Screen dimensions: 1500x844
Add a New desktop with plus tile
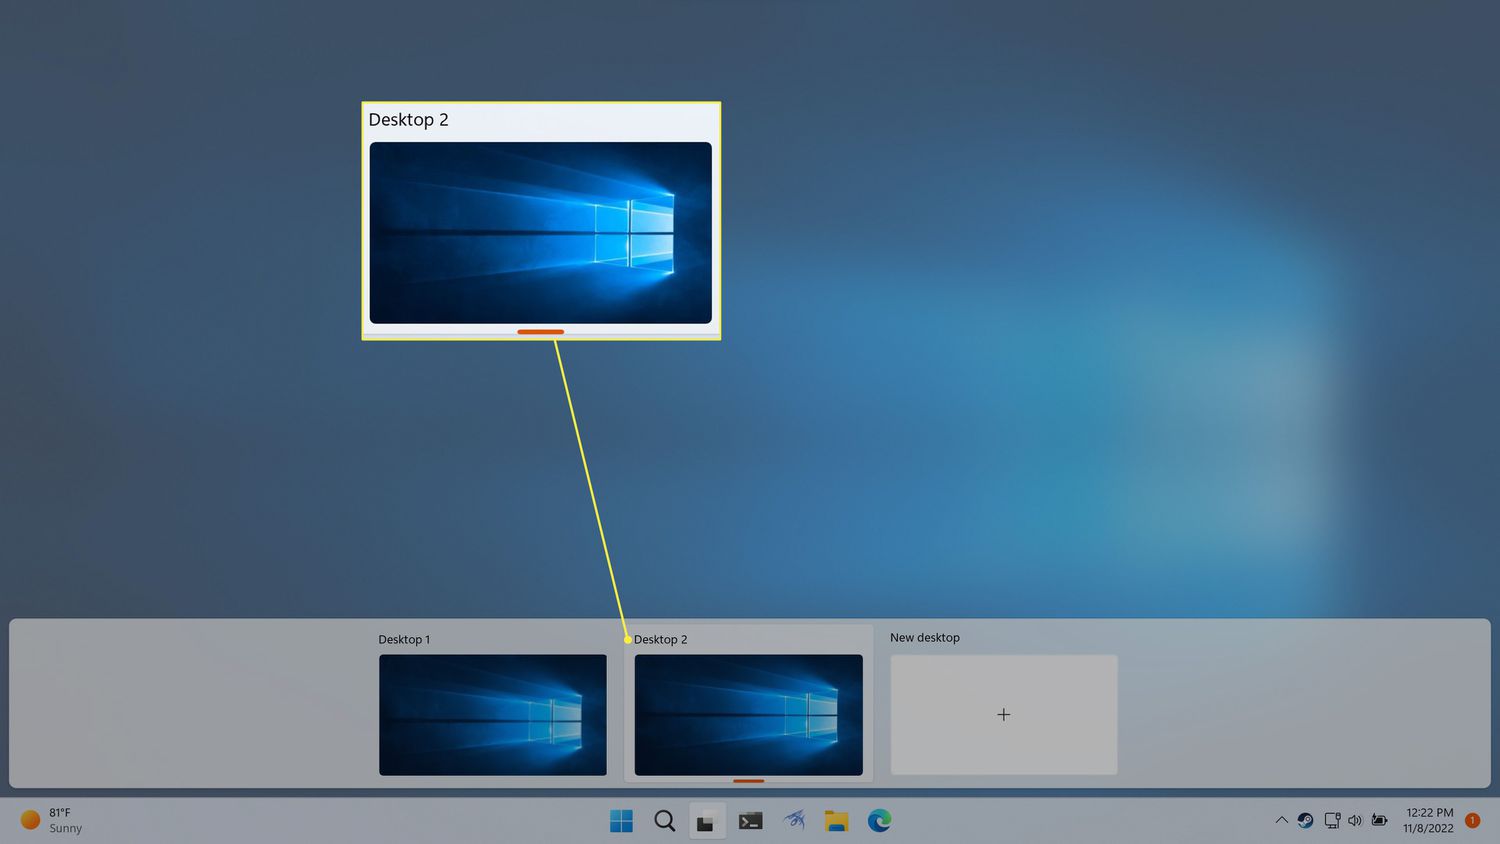[x=1004, y=715]
